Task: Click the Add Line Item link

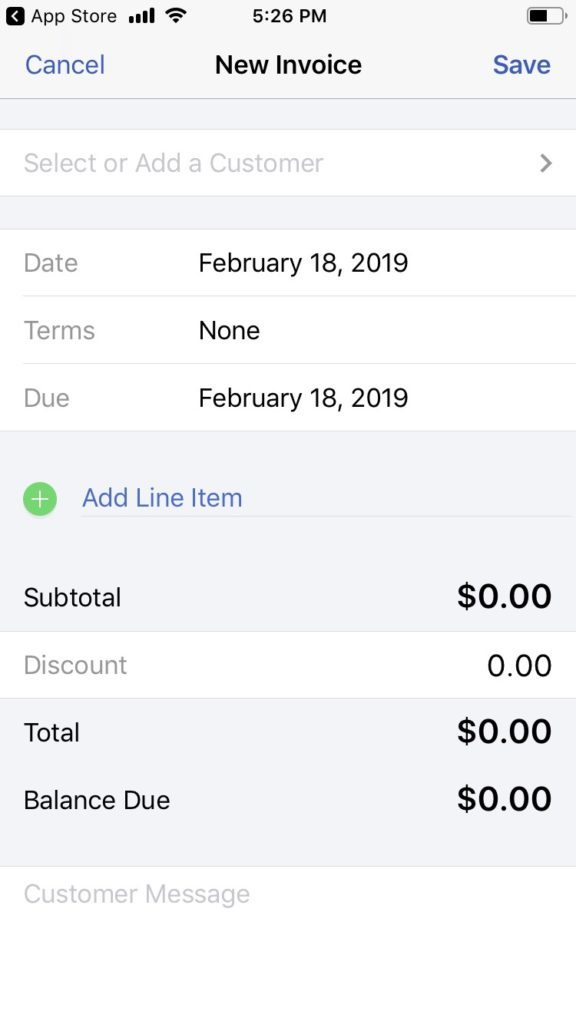Action: pyautogui.click(x=162, y=498)
